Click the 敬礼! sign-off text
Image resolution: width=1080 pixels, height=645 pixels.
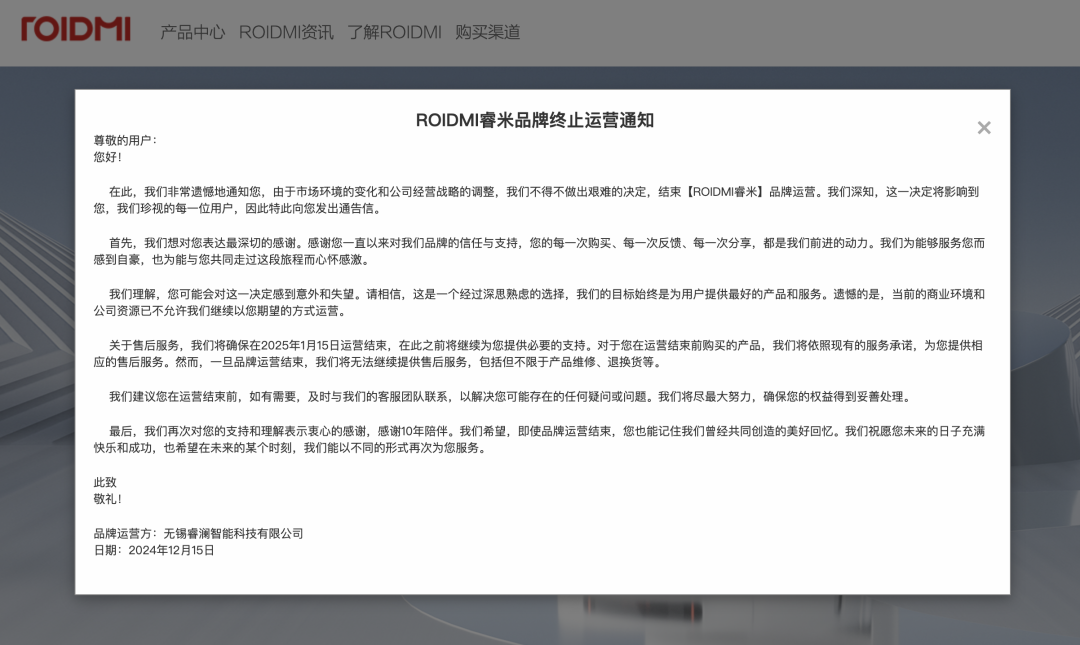pos(108,499)
